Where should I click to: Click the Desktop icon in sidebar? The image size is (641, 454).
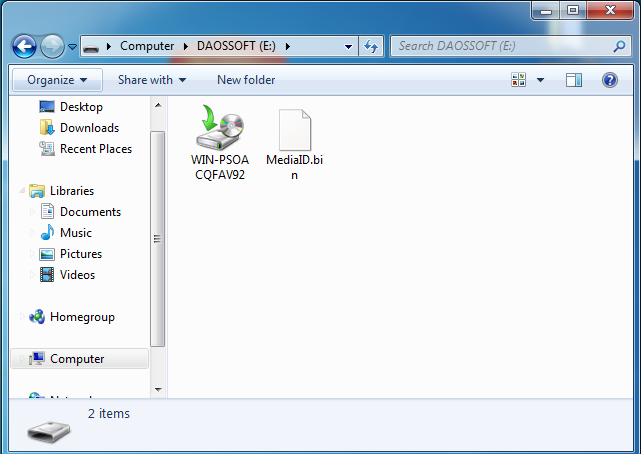click(x=47, y=107)
